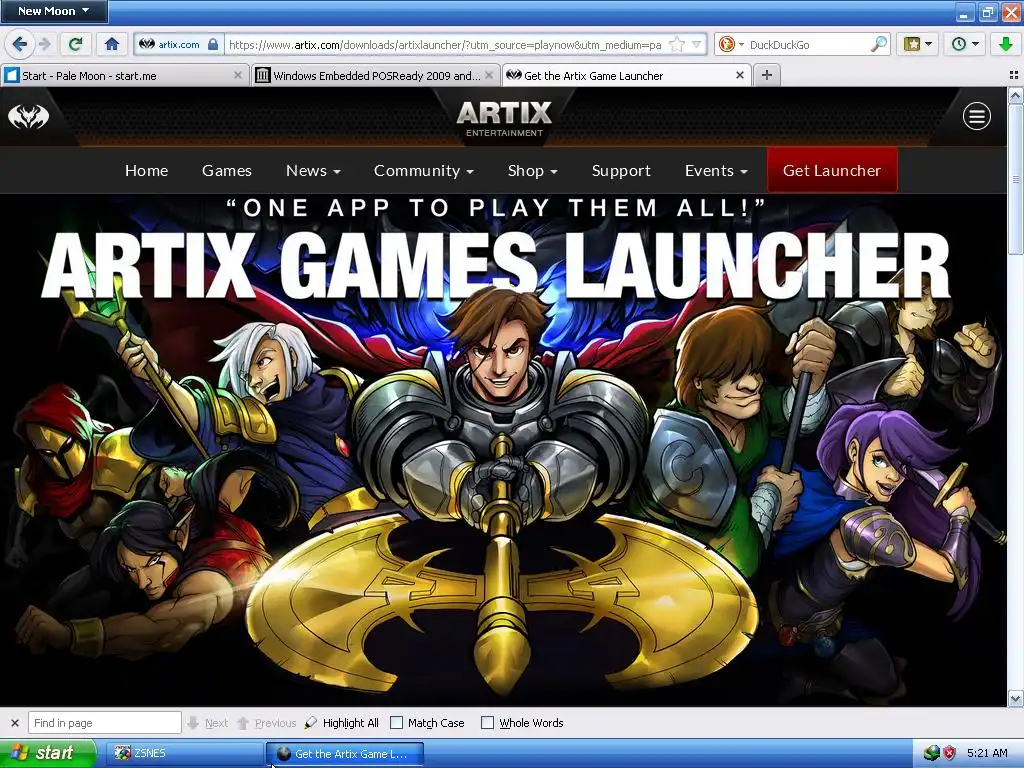The width and height of the screenshot is (1024, 768).
Task: Reload the current page
Action: [x=76, y=44]
